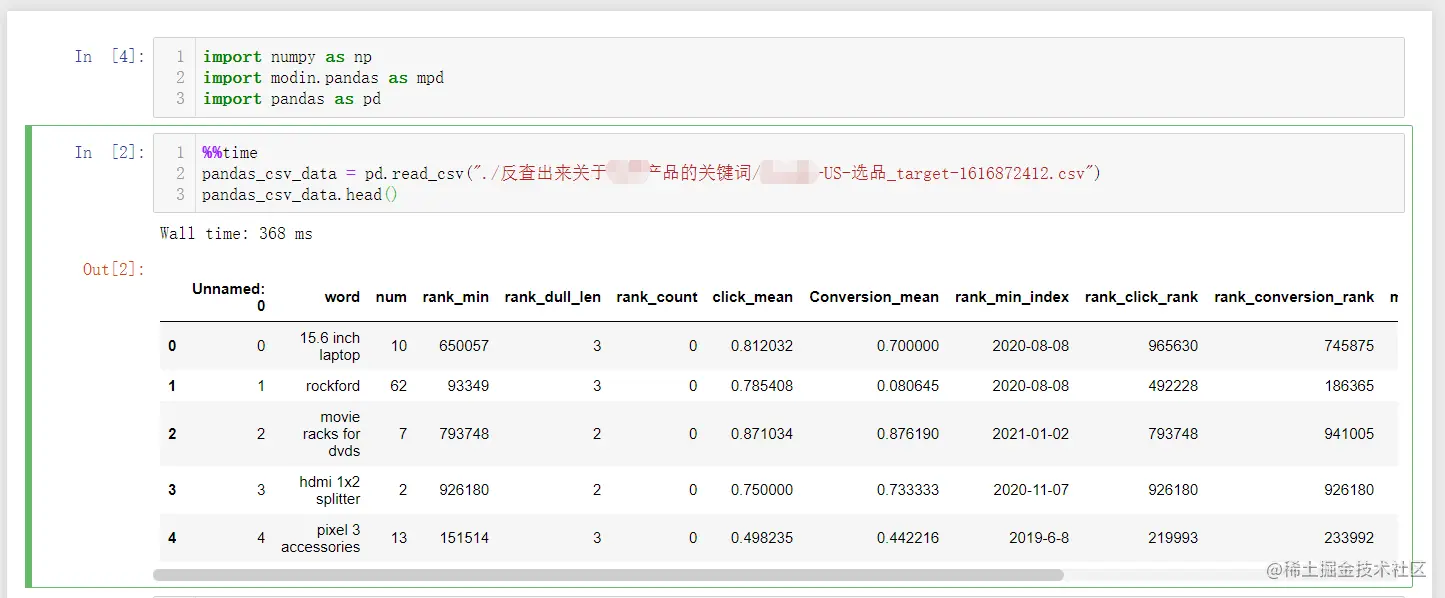Click the rank_conversion_rank value 941005

[x=1348, y=434]
